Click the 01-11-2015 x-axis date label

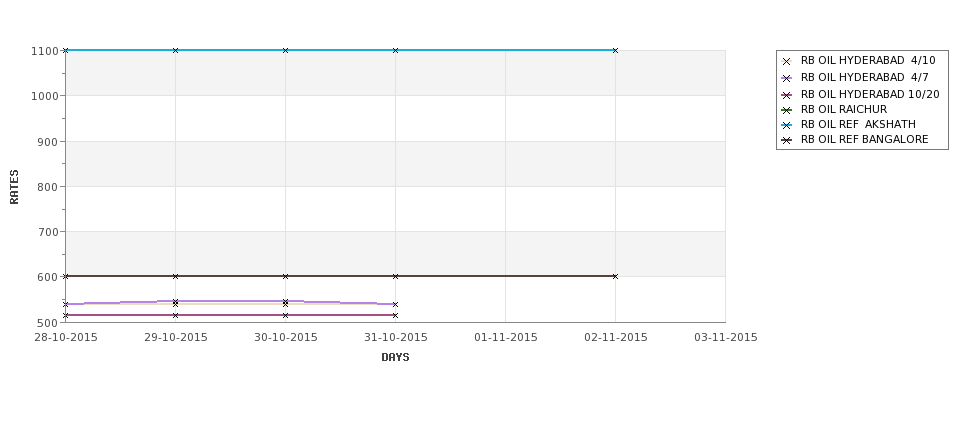coord(506,338)
